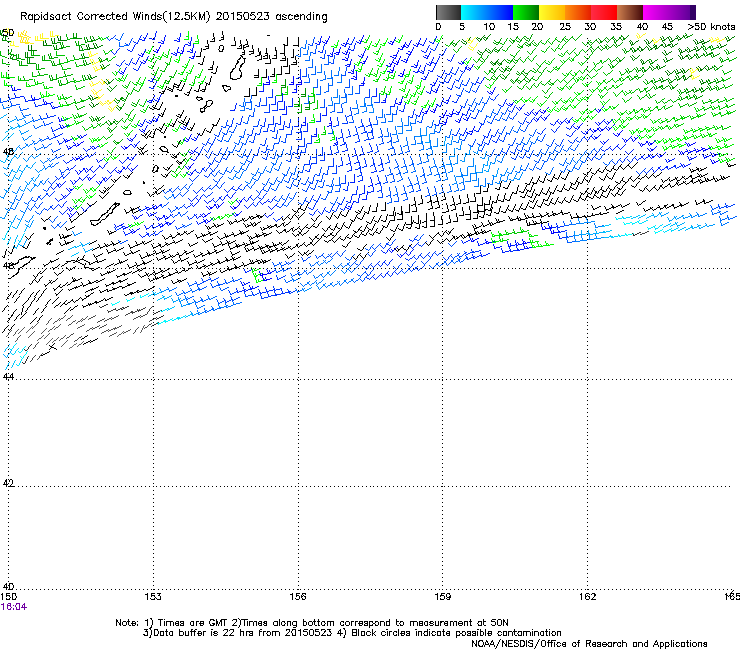Click the orange 25-30 knots legend segment
The height and width of the screenshot is (650, 740).
(578, 12)
